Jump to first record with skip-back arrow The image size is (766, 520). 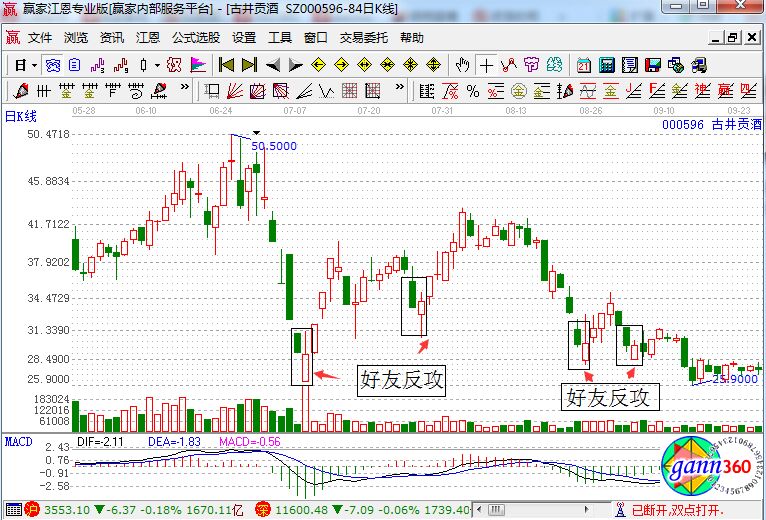point(226,65)
